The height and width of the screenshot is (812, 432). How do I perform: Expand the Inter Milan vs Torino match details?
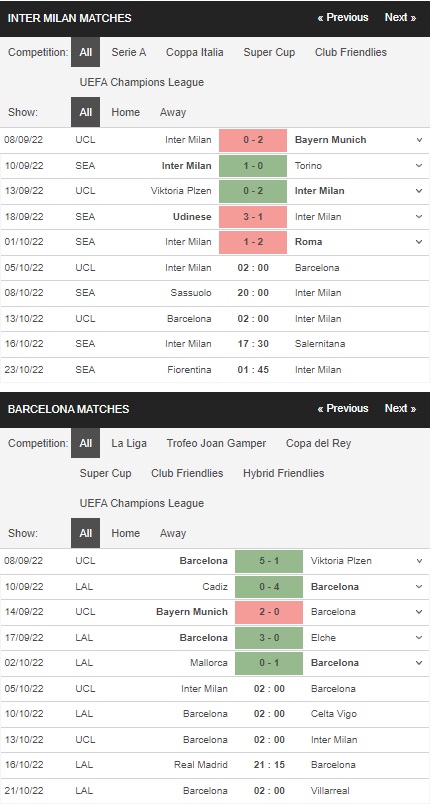[x=419, y=166]
